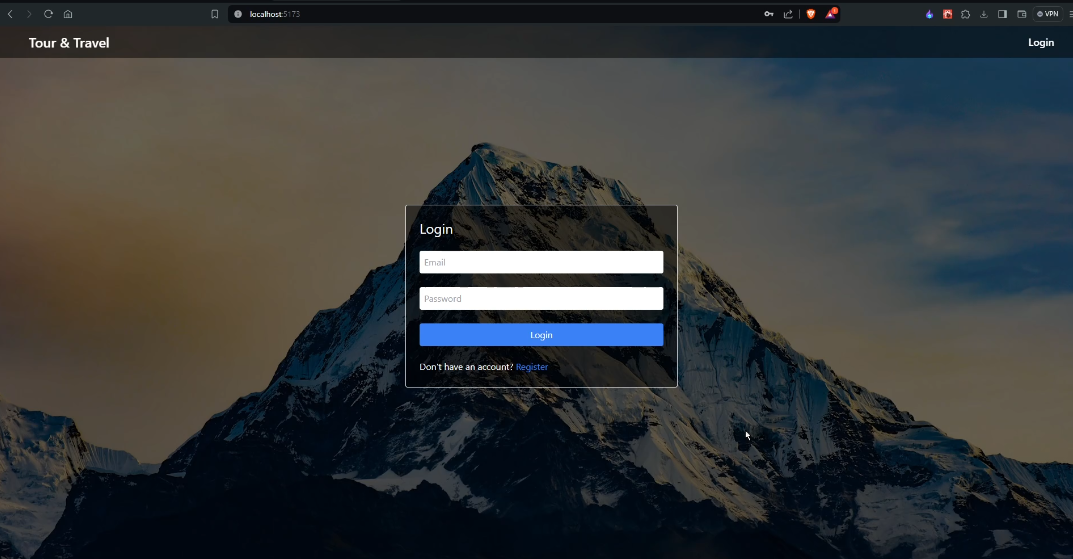Image resolution: width=1073 pixels, height=559 pixels.
Task: Open the Brave Wallet icon
Action: (1022, 14)
